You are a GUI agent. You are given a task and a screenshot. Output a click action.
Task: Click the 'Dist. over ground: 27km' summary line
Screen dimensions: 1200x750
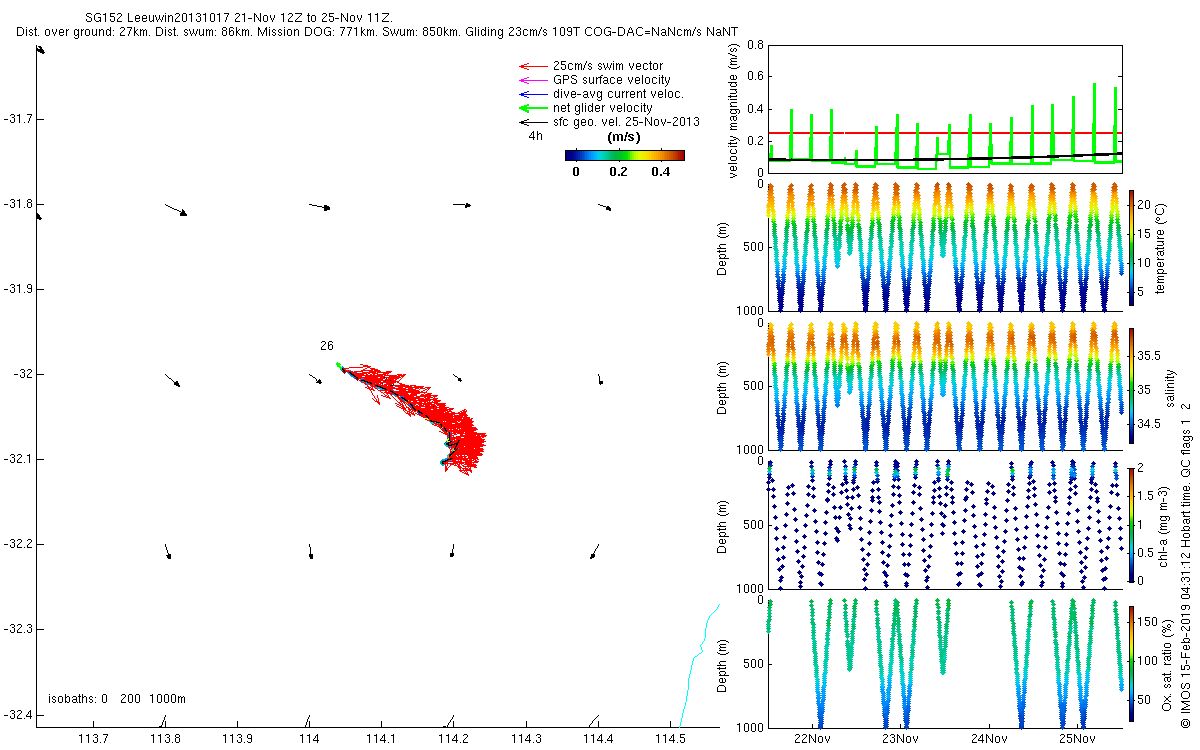(377, 33)
